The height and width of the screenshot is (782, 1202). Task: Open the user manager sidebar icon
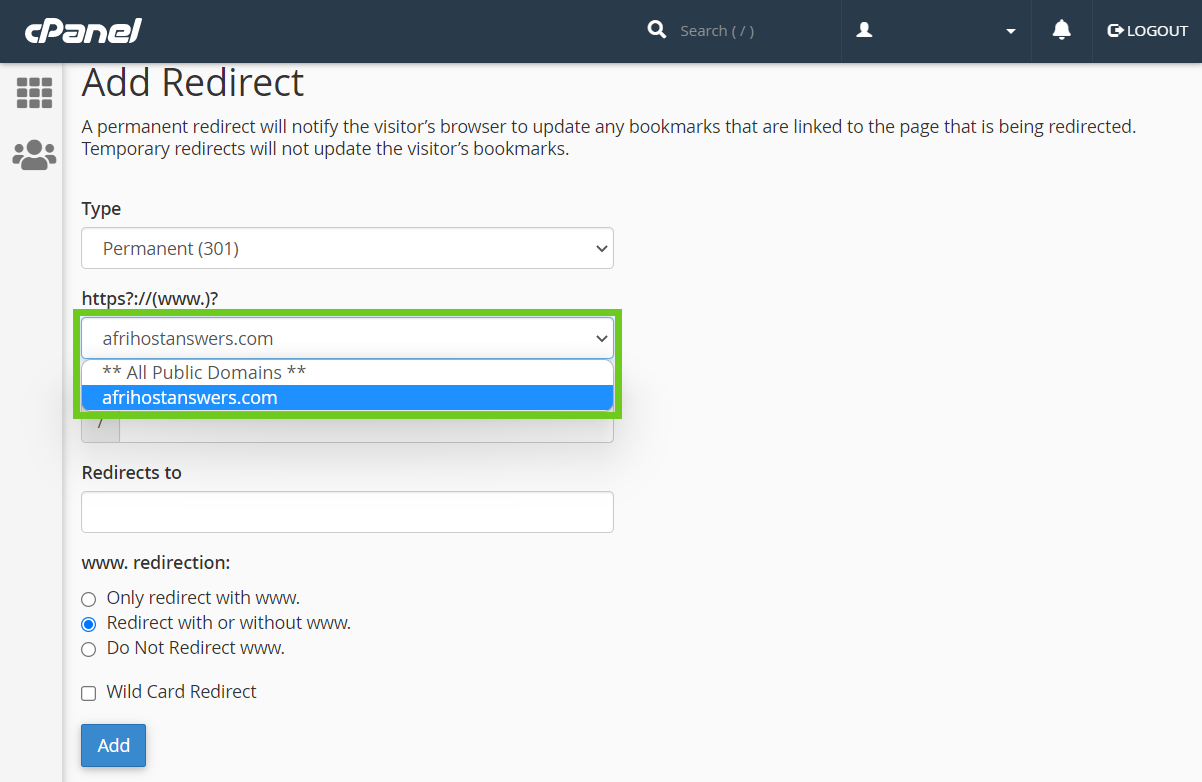click(34, 155)
